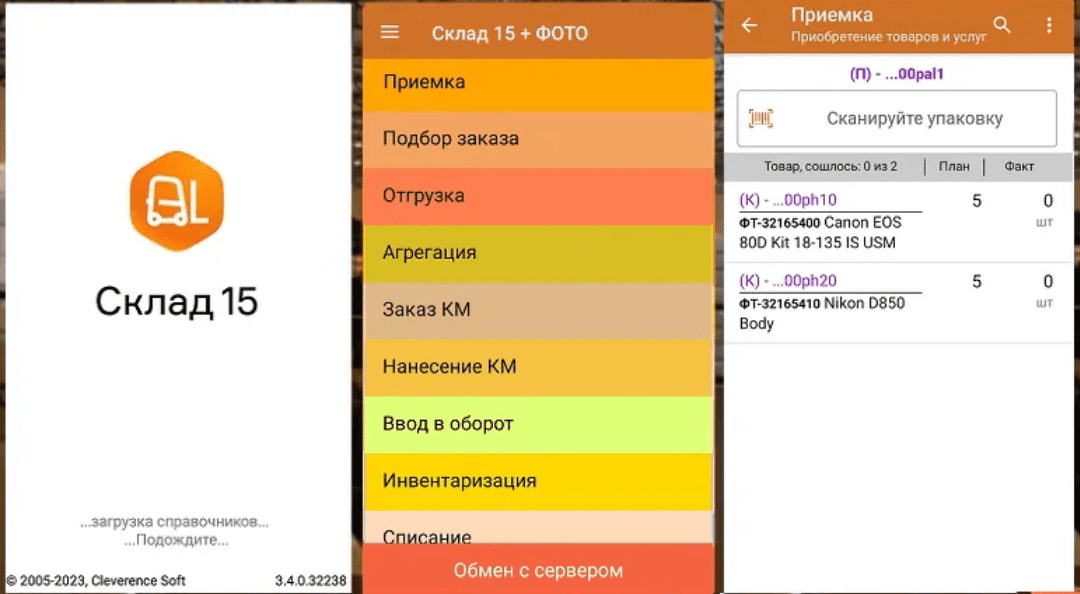
Task: Select Подбор заказа menu item
Action: [x=538, y=139]
